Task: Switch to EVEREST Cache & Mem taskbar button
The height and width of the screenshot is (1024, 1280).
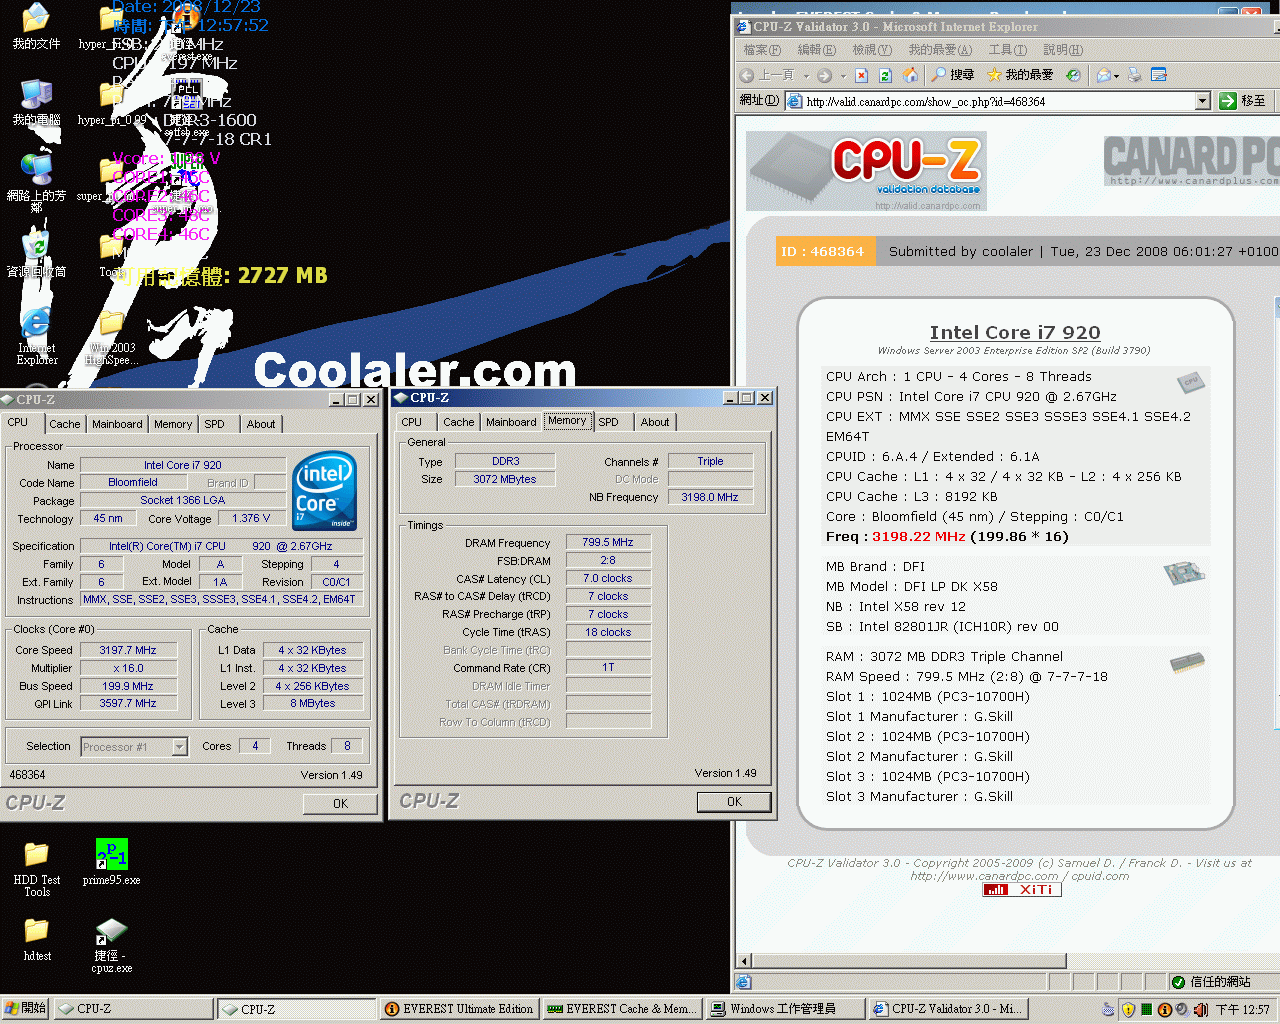Action: [x=622, y=1010]
